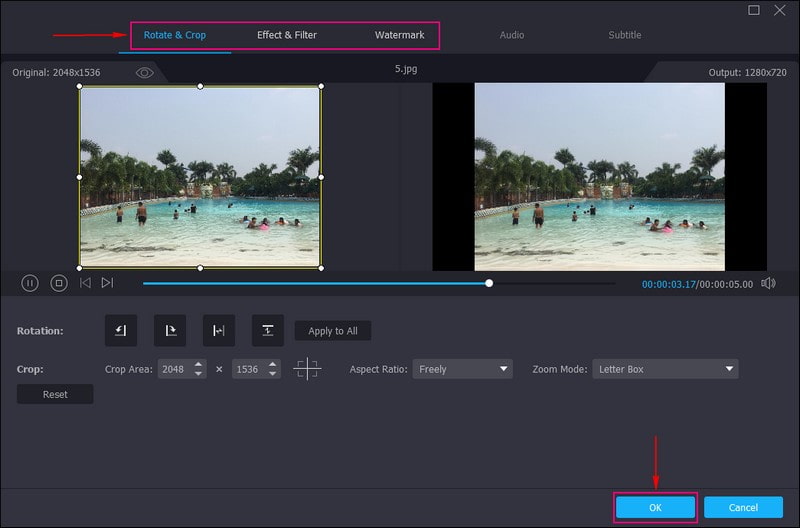Click the crop height input field
Image resolution: width=800 pixels, height=528 pixels.
pos(249,369)
